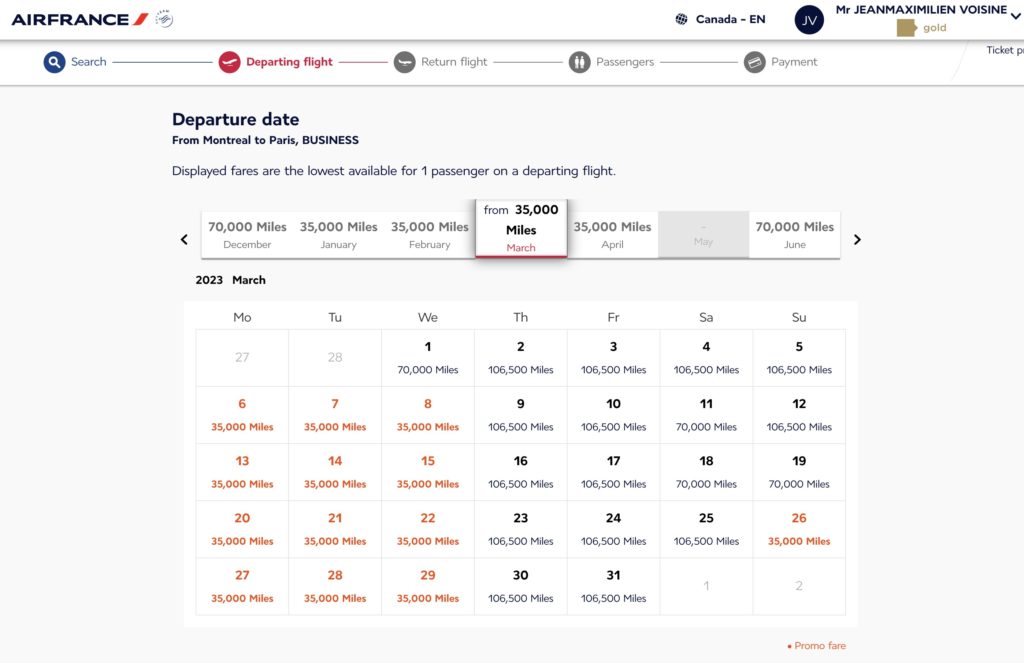Click the Search magnifier step icon
This screenshot has width=1024, height=663.
click(x=54, y=62)
